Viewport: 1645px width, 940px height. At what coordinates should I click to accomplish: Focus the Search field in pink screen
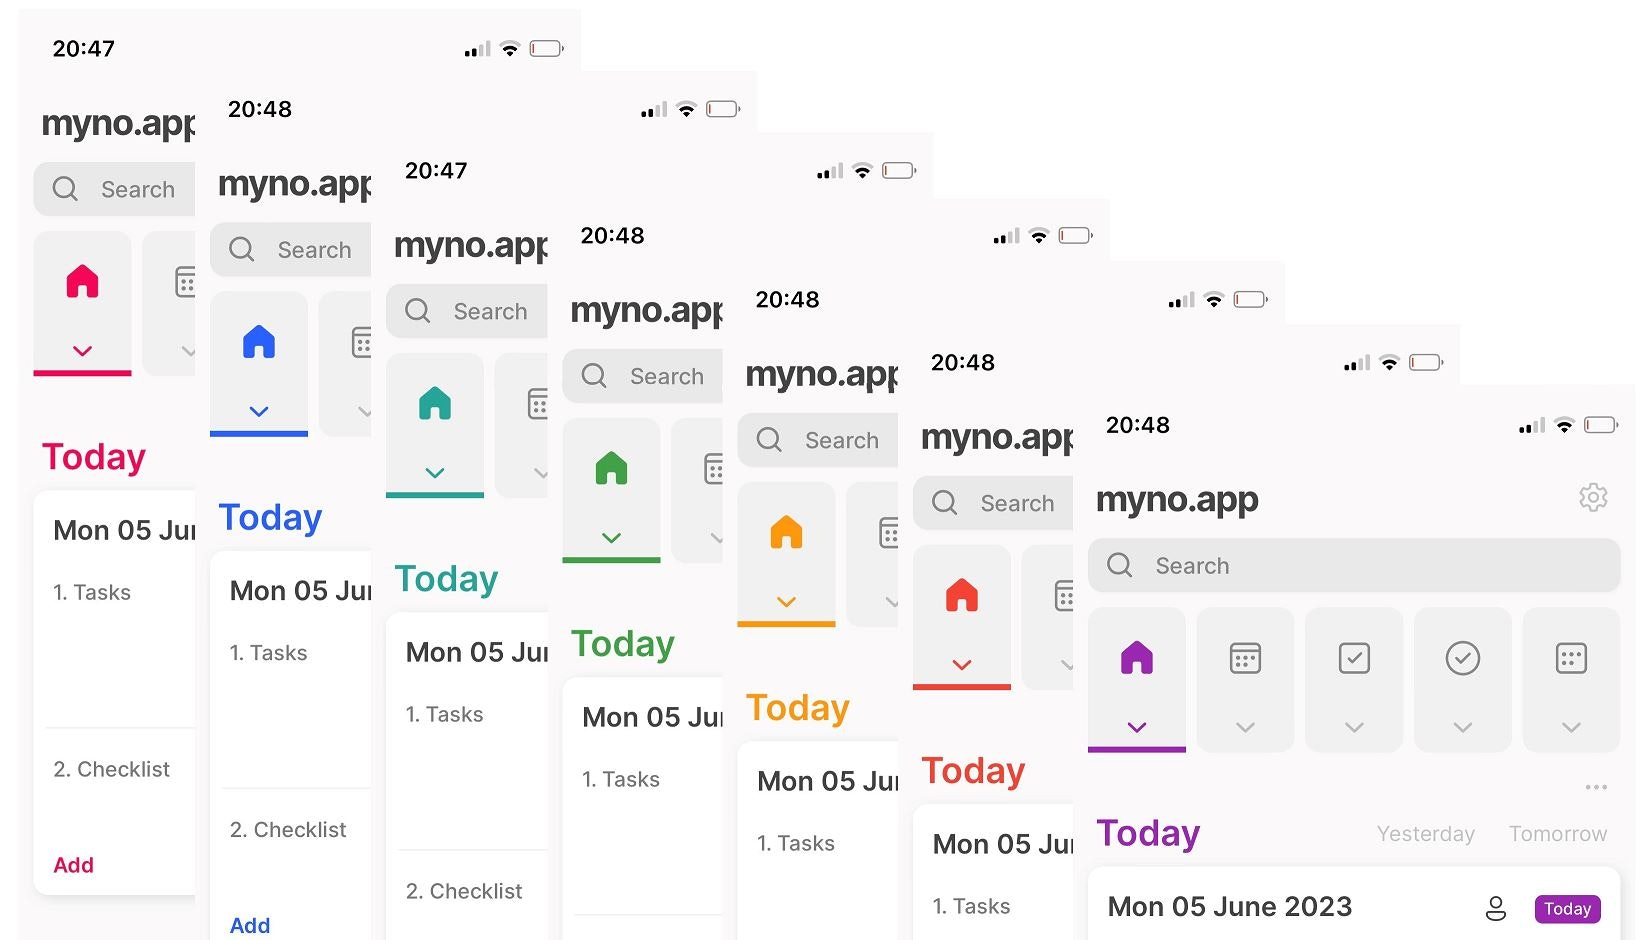115,189
